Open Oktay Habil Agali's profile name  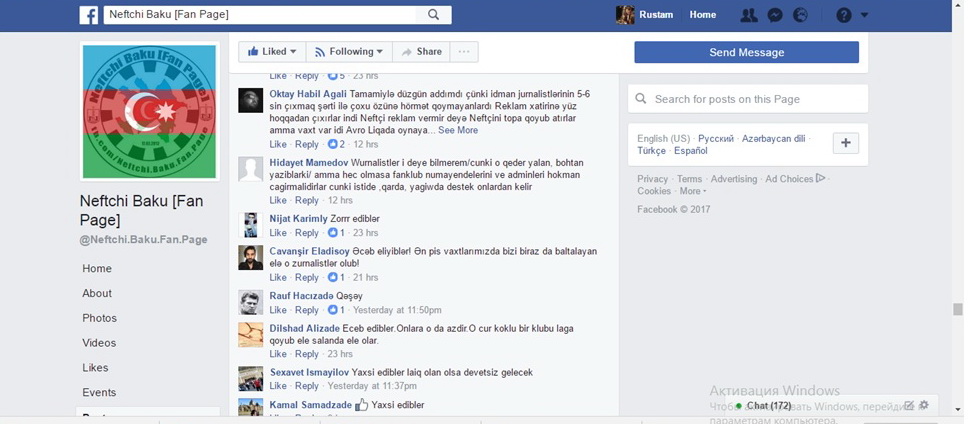point(308,94)
